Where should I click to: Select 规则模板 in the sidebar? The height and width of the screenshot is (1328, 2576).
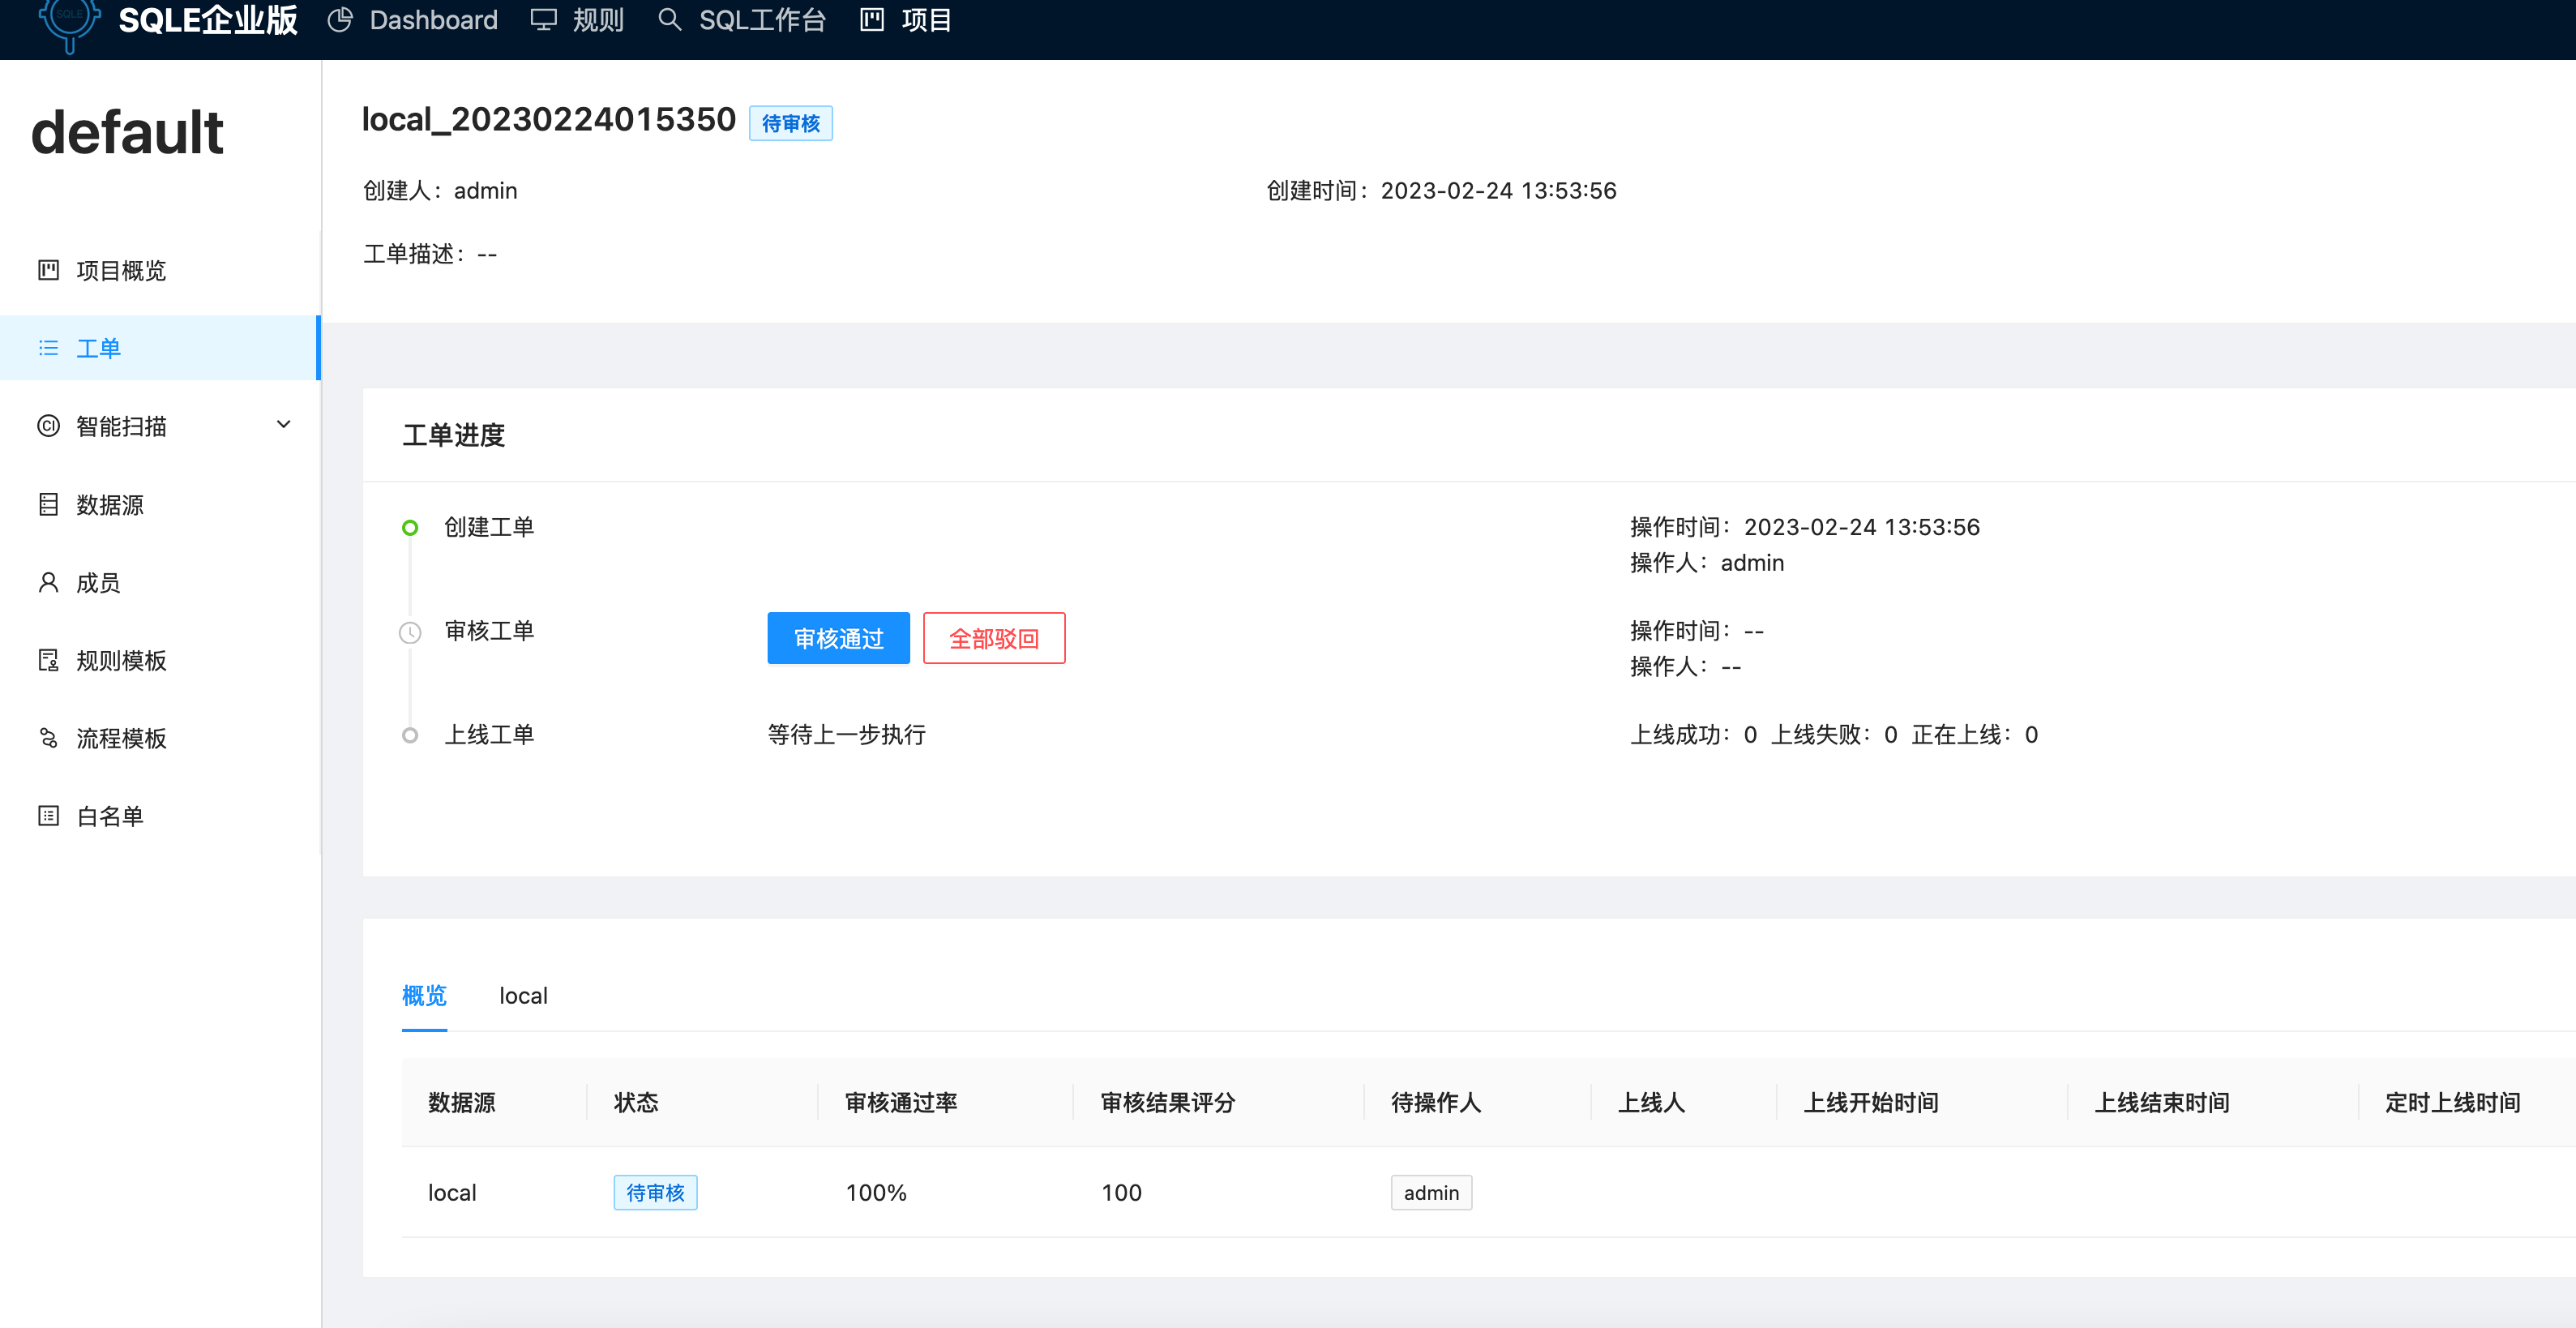[x=120, y=659]
